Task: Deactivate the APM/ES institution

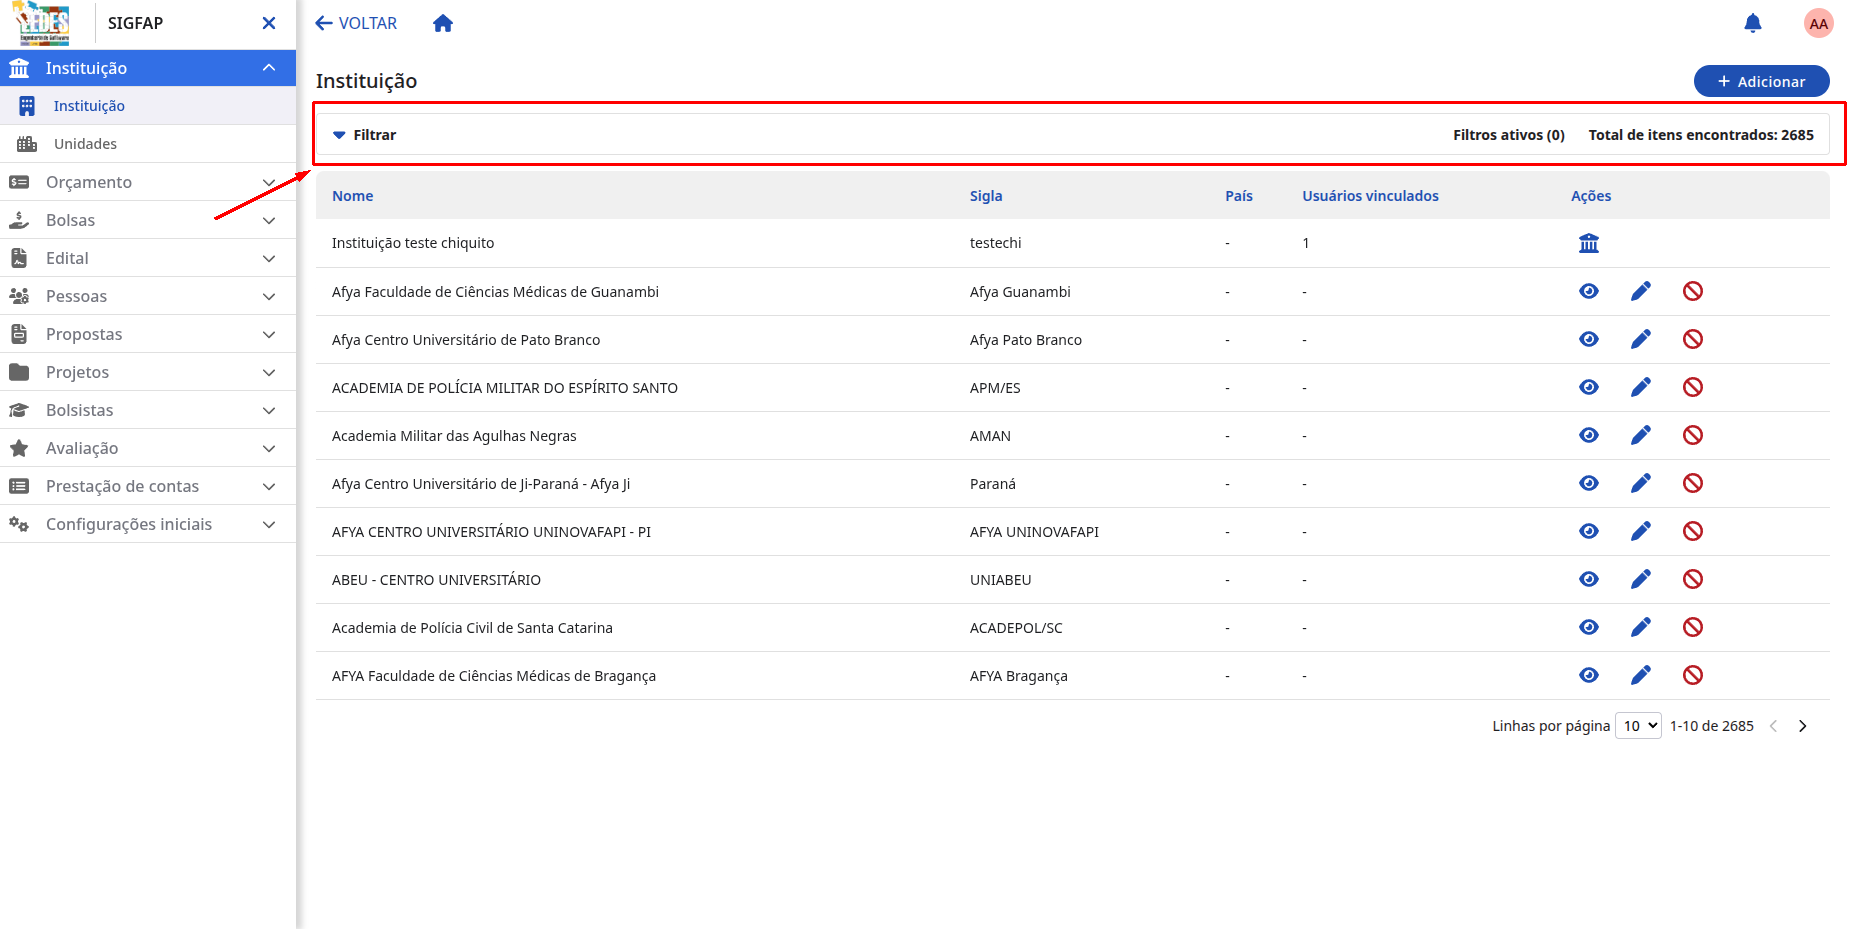Action: point(1693,387)
